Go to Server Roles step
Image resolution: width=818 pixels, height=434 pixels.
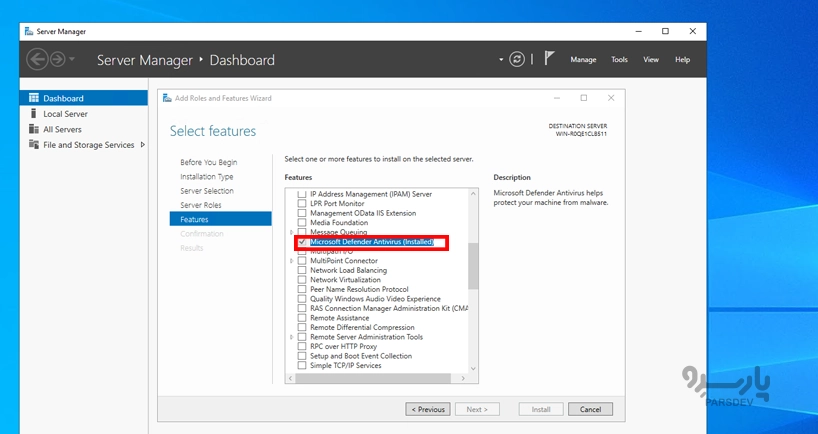pyautogui.click(x=201, y=205)
